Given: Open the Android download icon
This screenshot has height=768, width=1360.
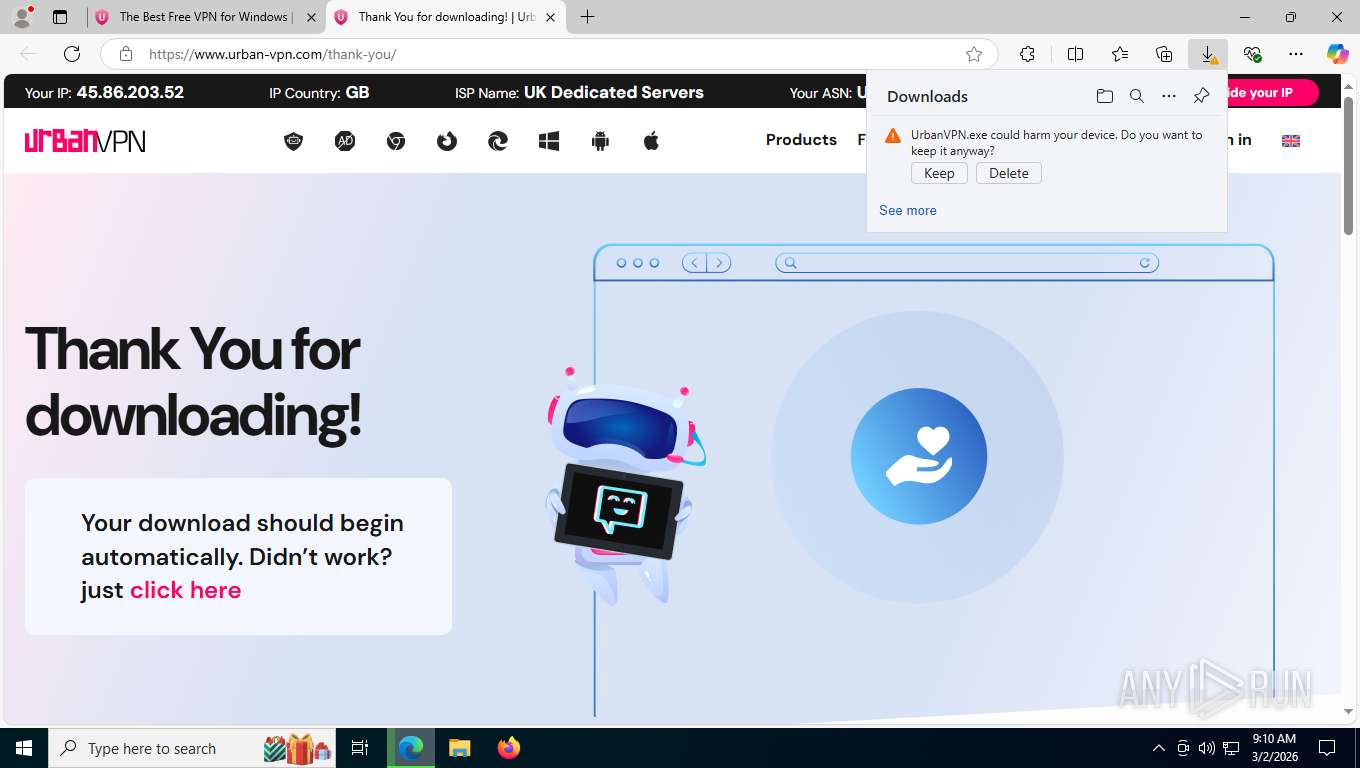Looking at the screenshot, I should pyautogui.click(x=600, y=141).
